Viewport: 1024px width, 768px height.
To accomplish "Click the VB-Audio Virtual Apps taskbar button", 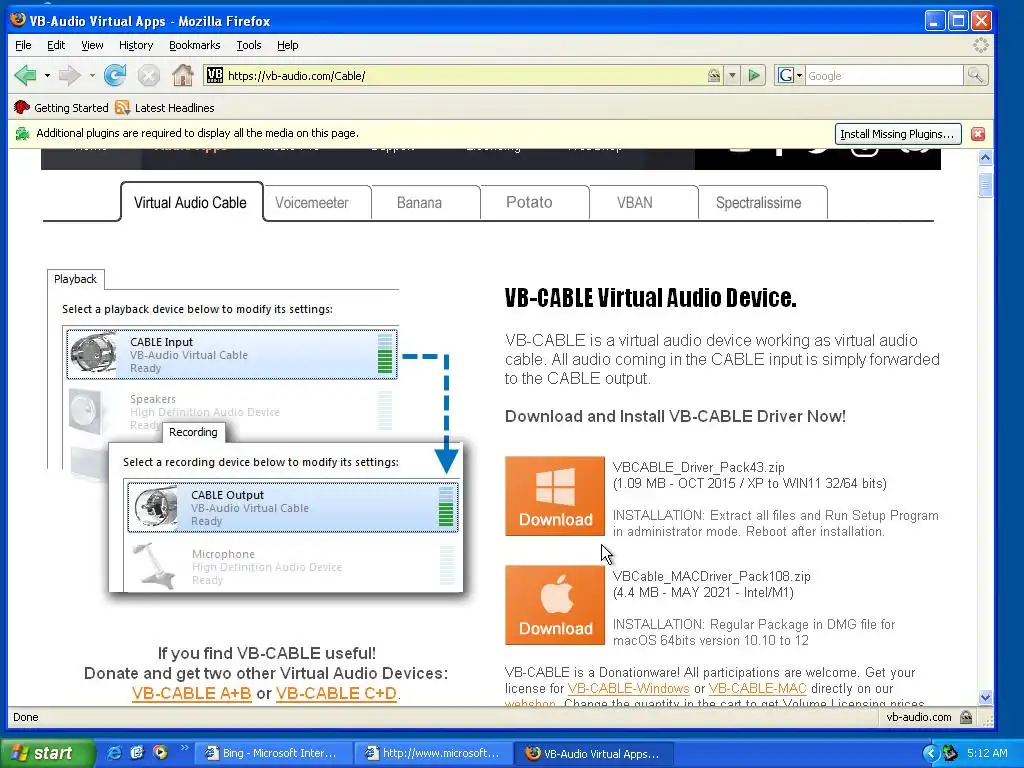I will coord(593,753).
